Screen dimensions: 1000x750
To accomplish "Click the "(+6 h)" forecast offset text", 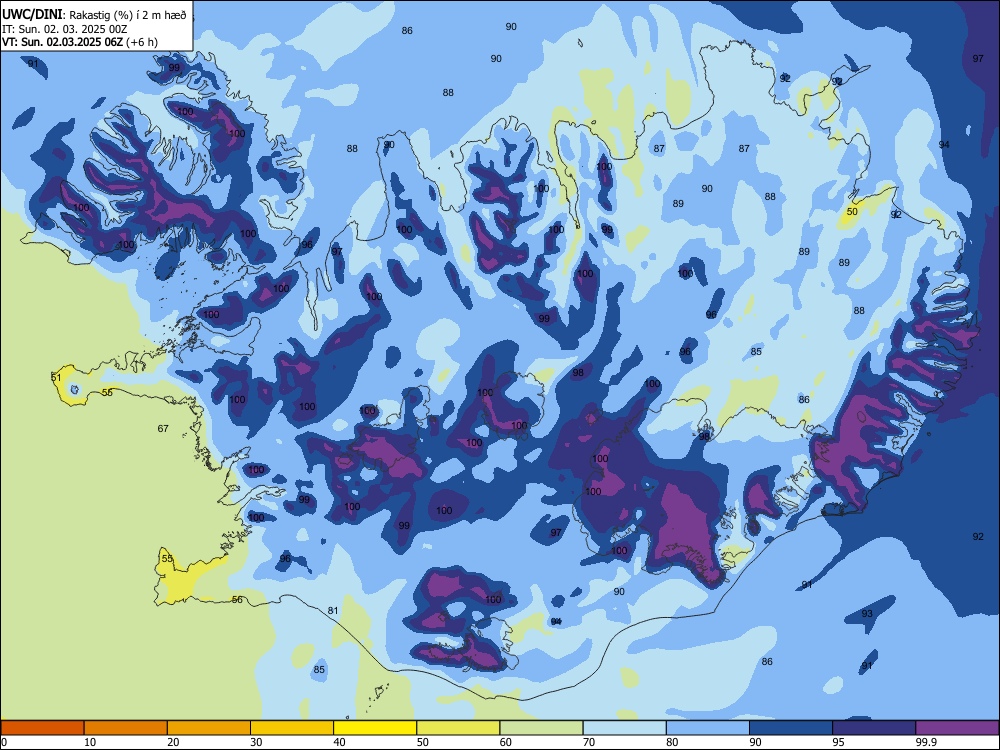I will pos(142,42).
